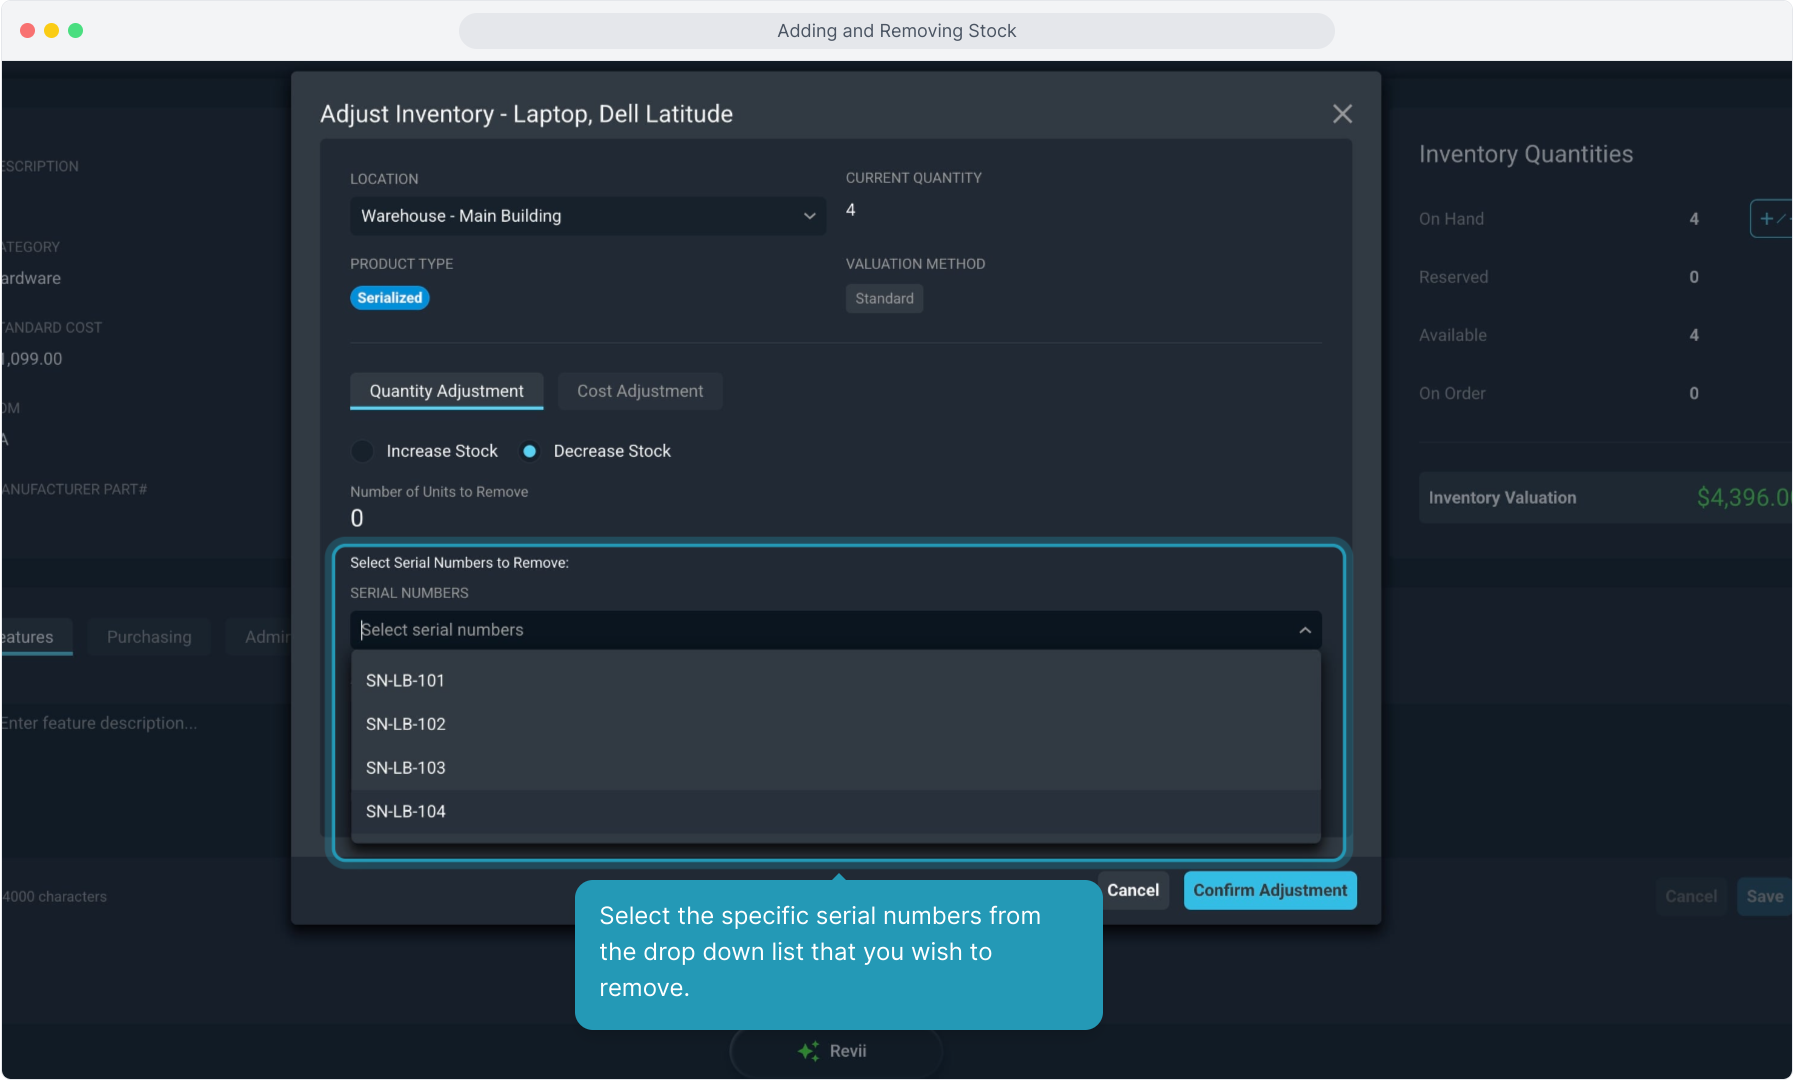
Task: Click the Serialized product type badge
Action: (389, 298)
